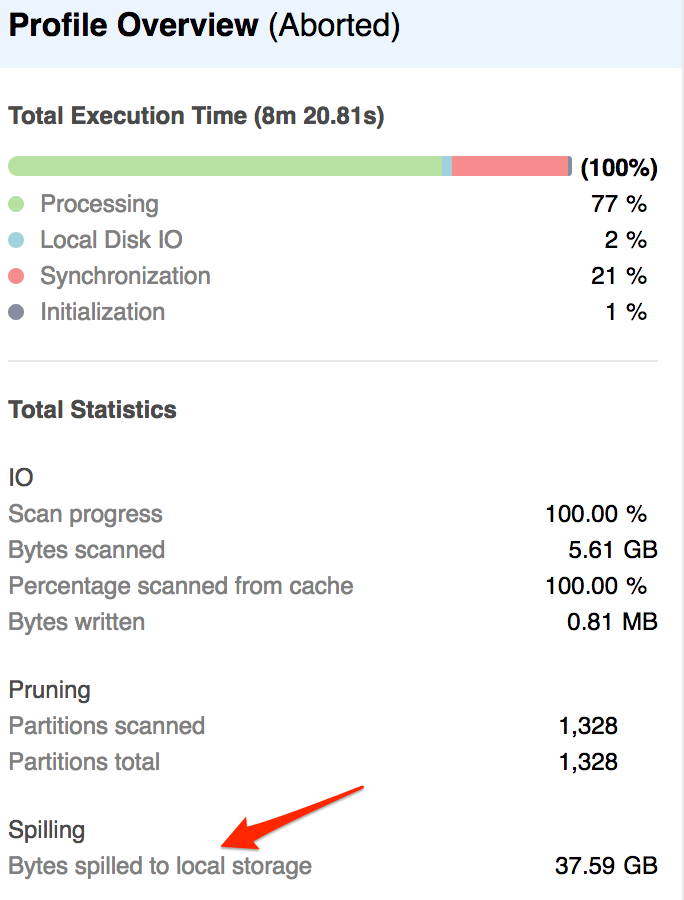Click the gray Initialization legend dot
The width and height of the screenshot is (684, 900).
click(x=16, y=312)
